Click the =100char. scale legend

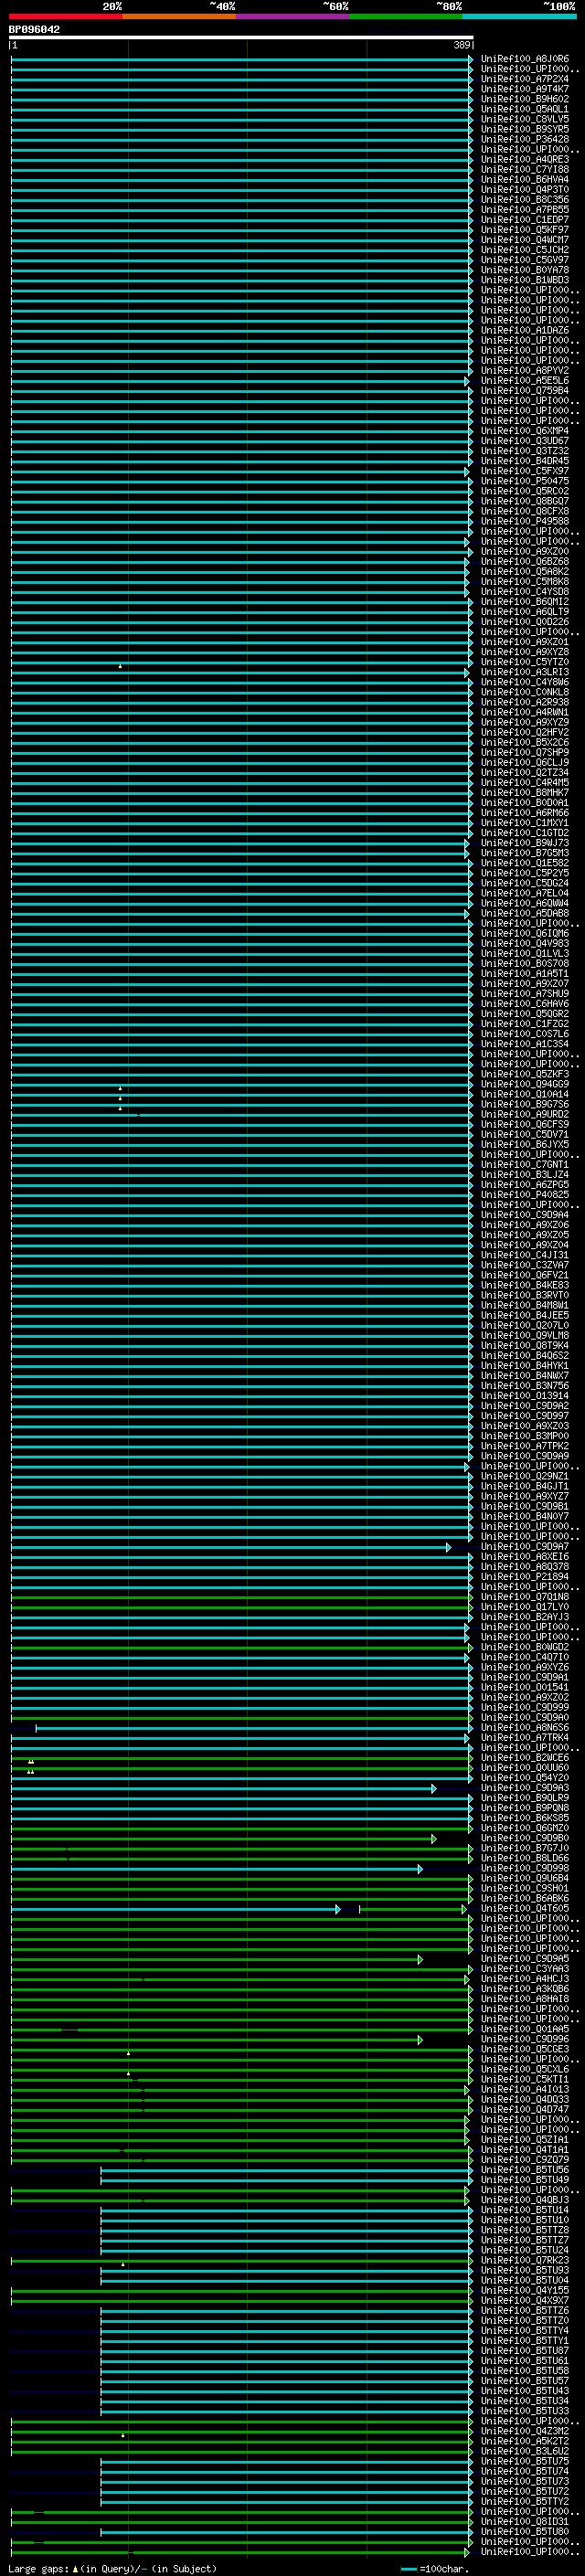(435, 2569)
